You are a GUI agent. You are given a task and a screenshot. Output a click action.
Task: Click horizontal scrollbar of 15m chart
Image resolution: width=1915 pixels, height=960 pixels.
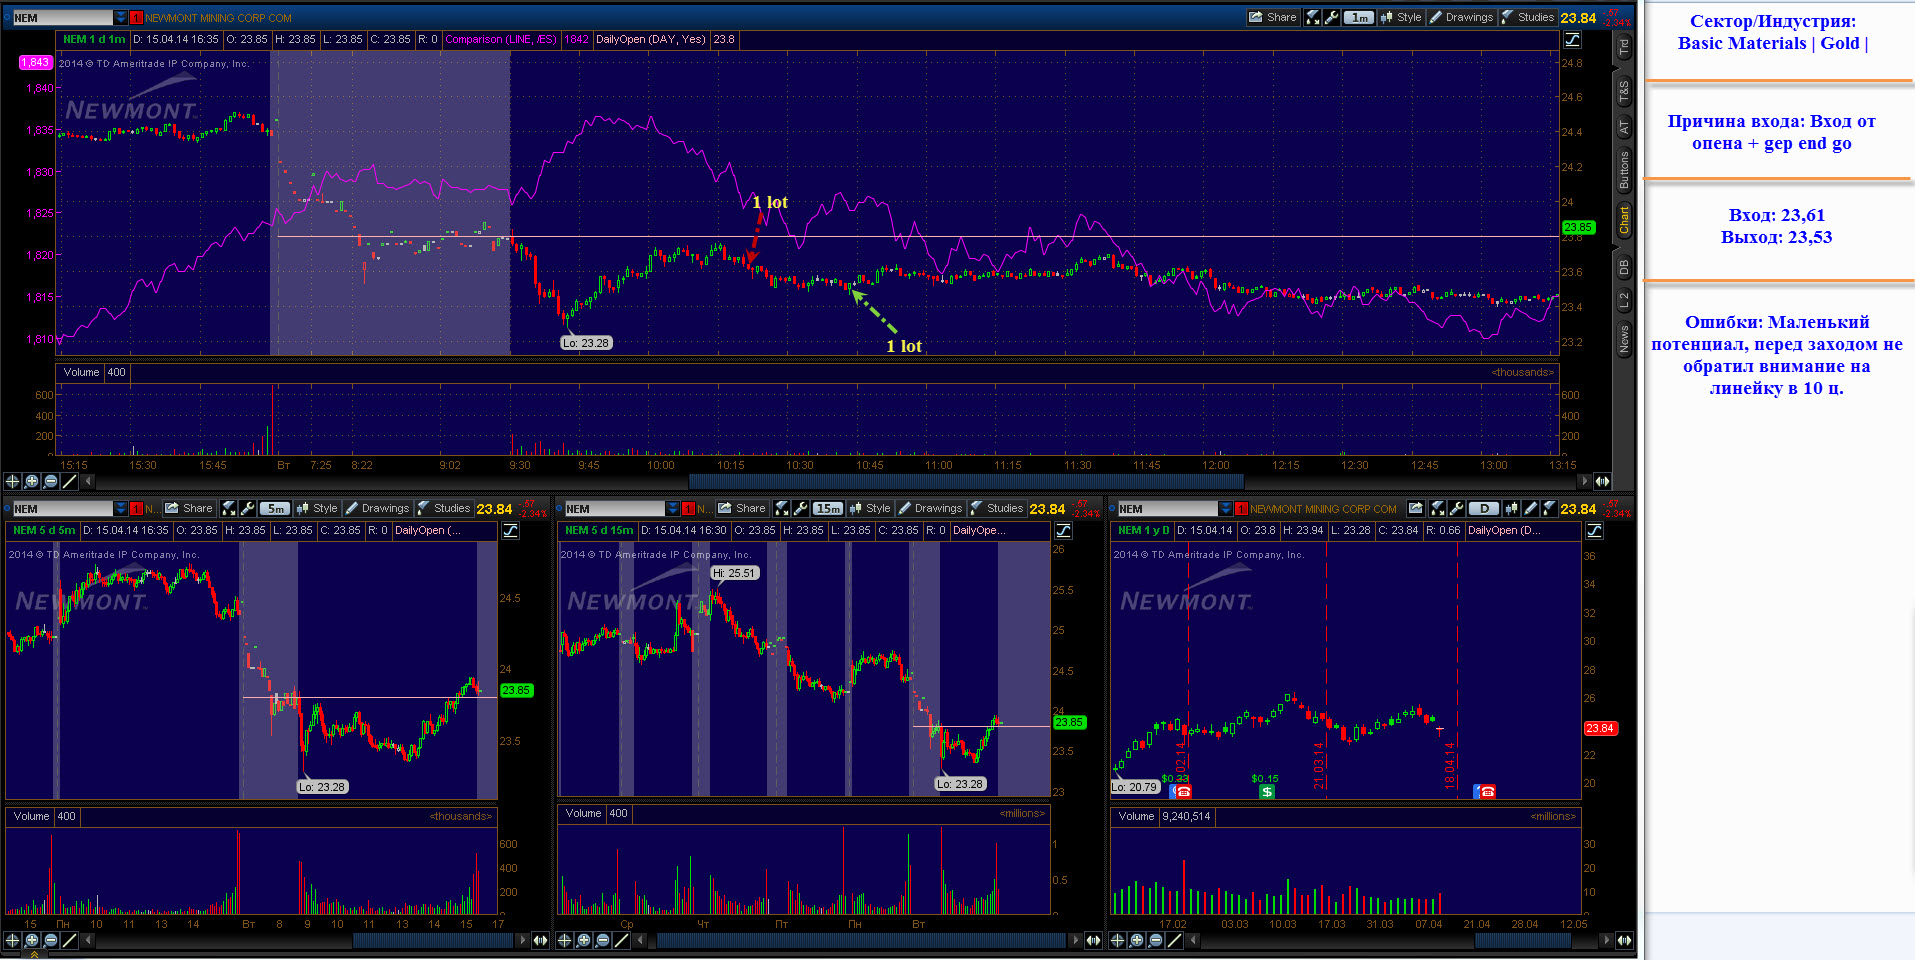tap(860, 940)
